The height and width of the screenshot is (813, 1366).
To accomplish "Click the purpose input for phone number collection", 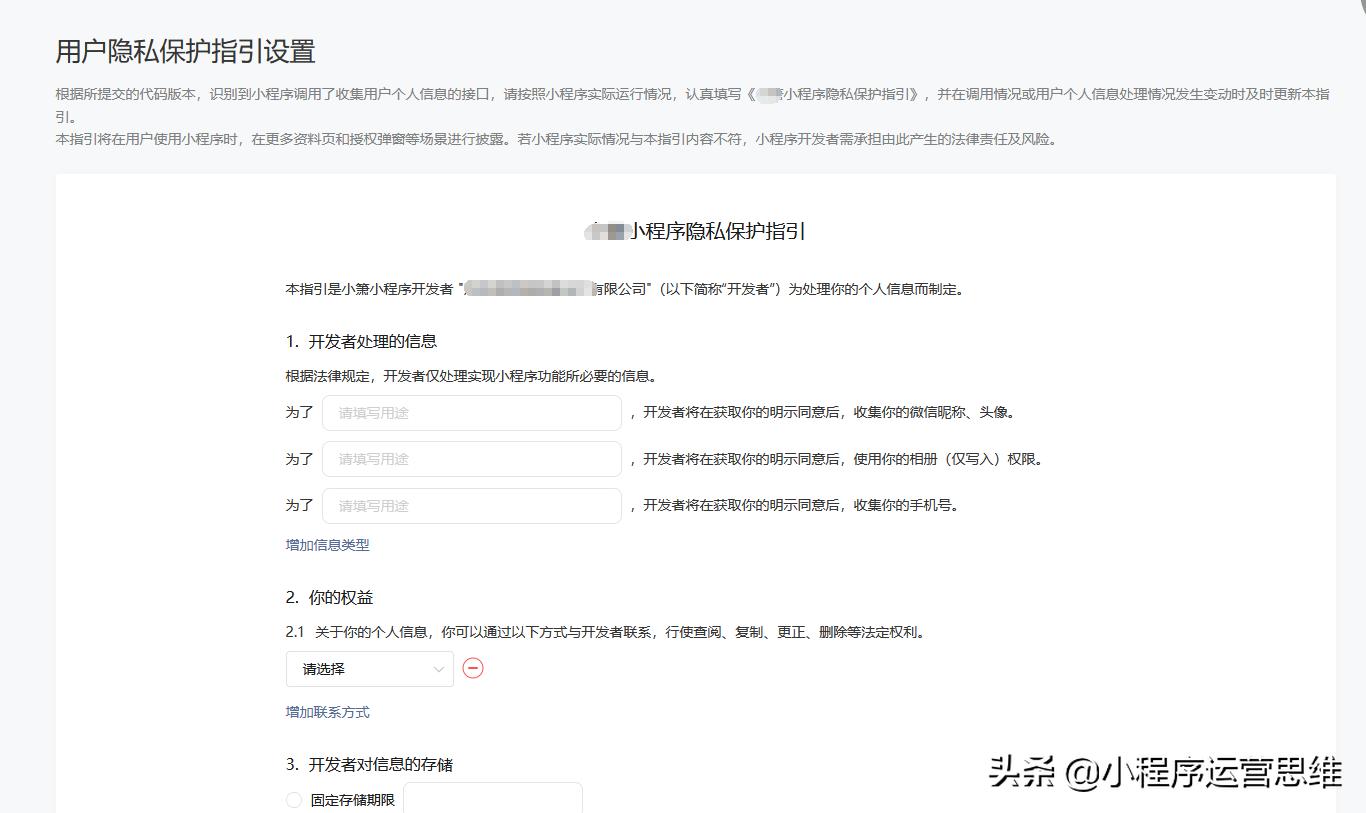I will (x=471, y=506).
